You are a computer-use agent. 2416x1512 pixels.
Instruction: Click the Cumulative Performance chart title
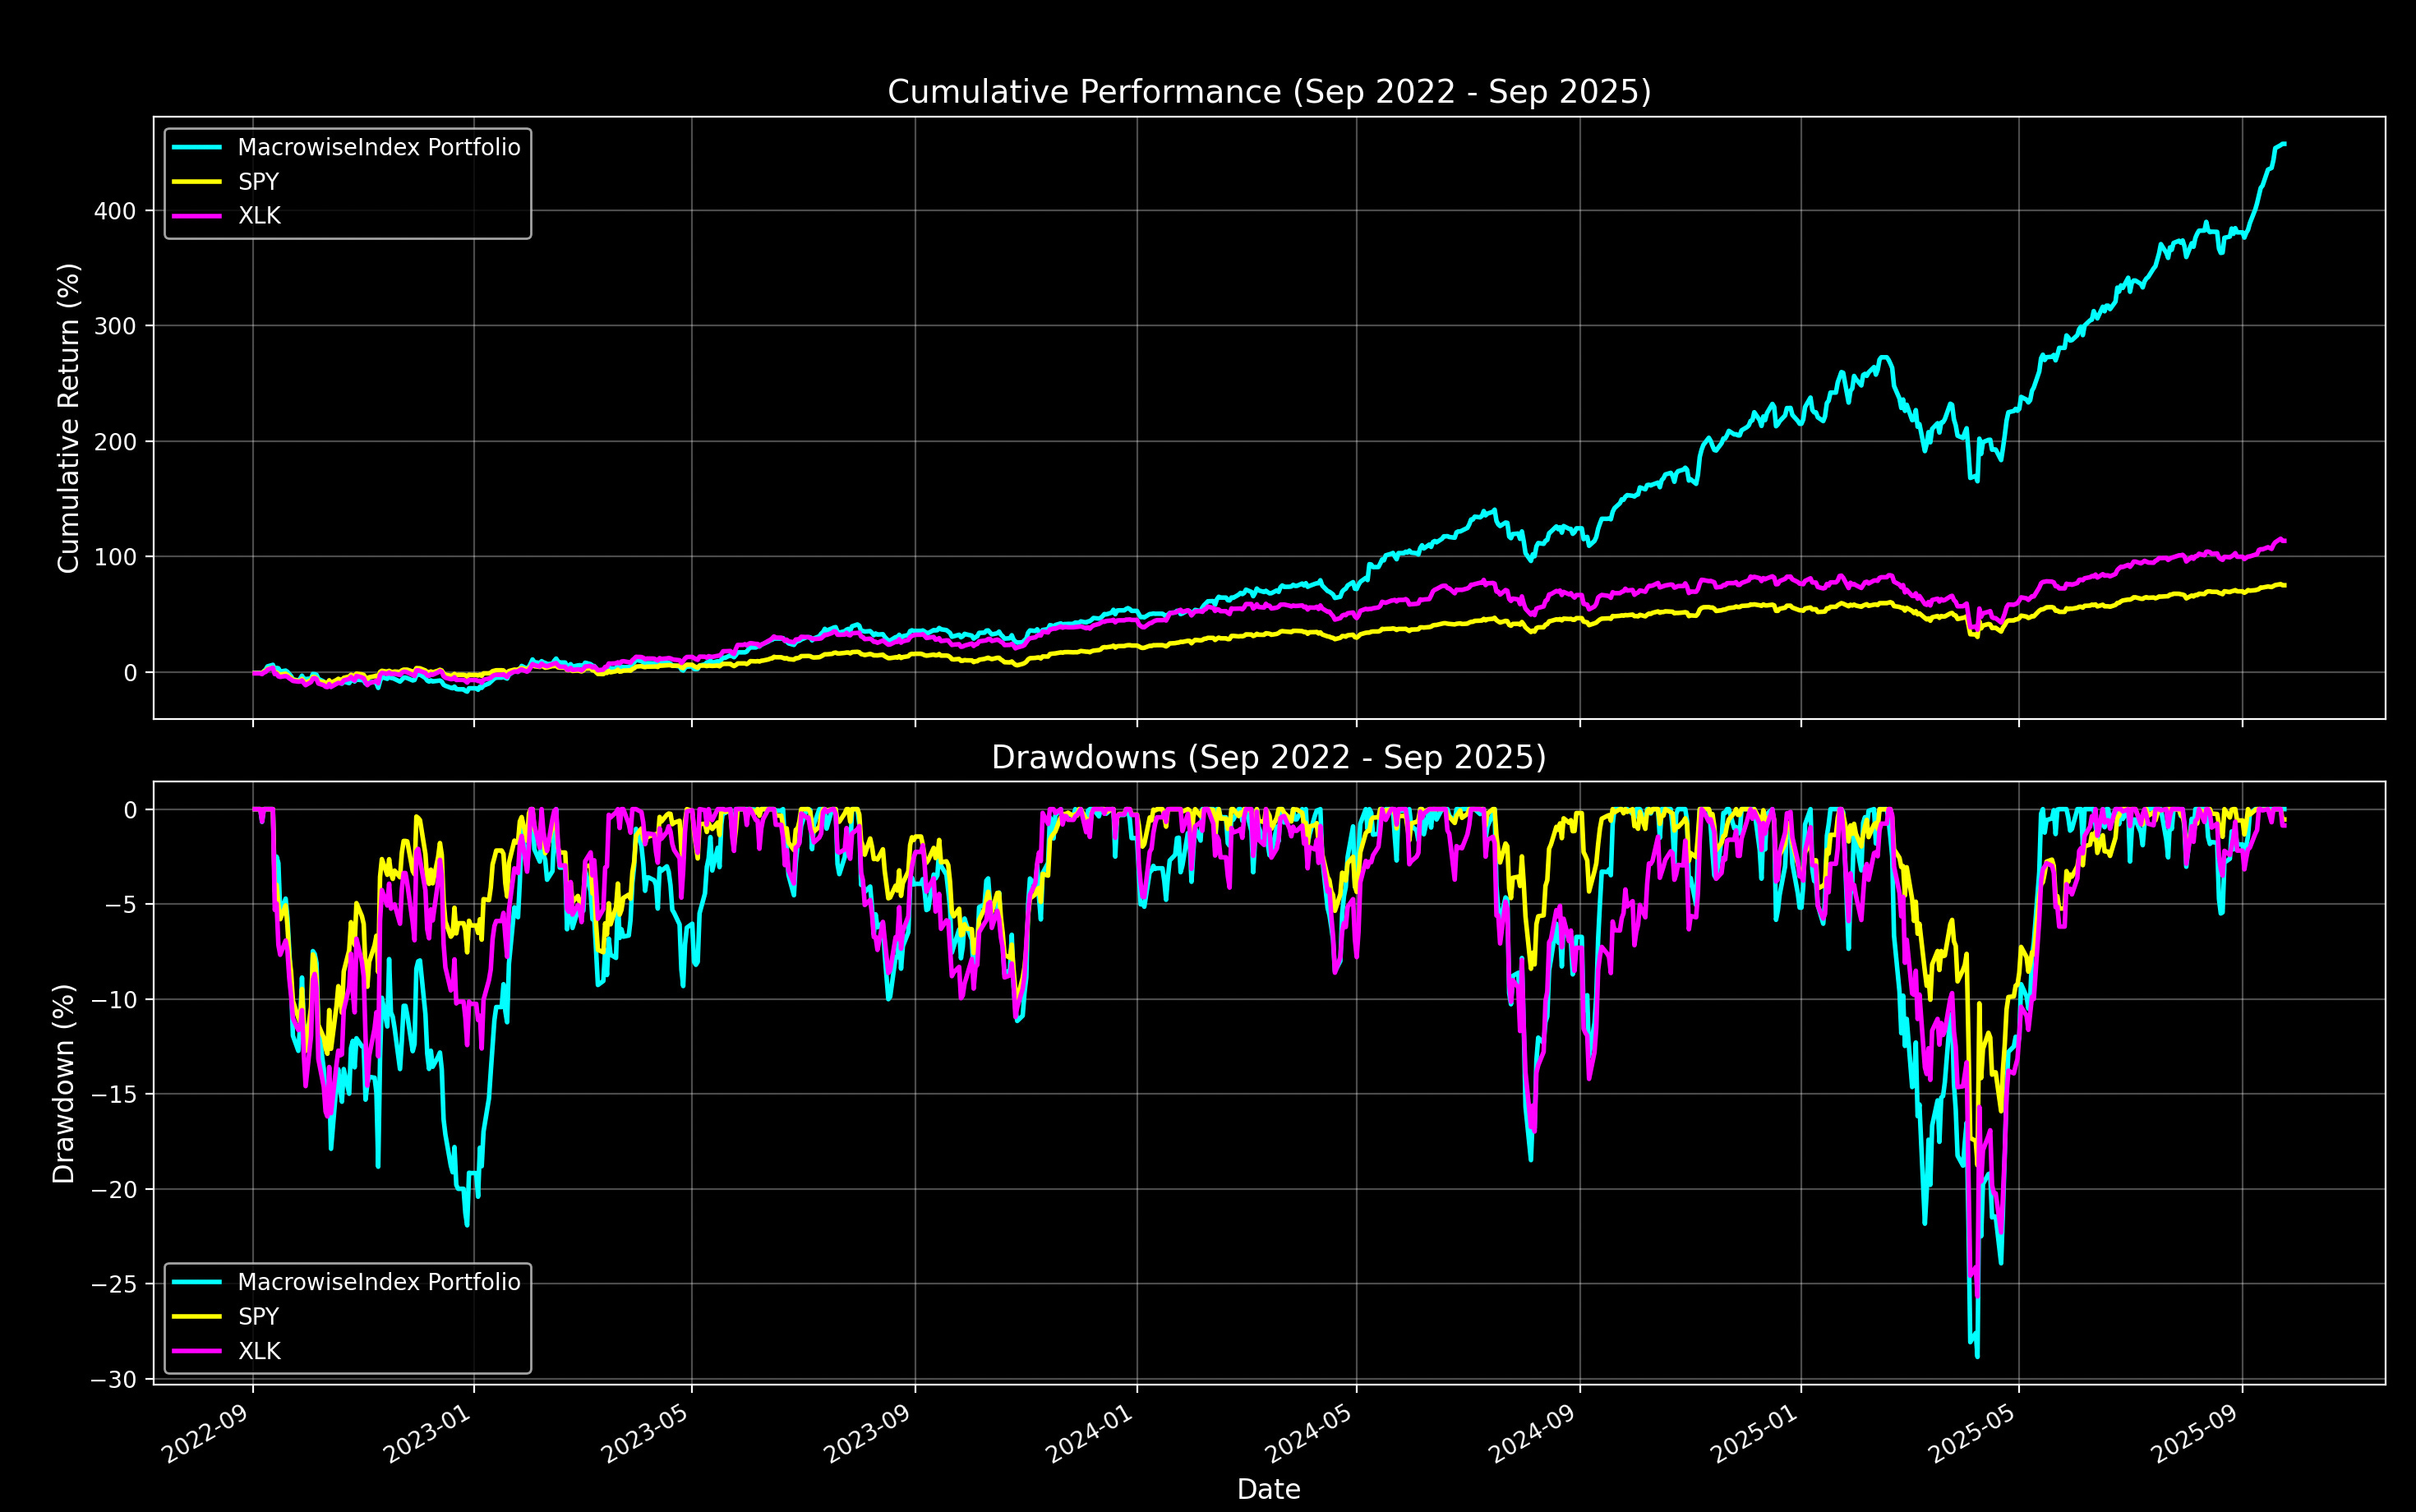pos(1268,92)
